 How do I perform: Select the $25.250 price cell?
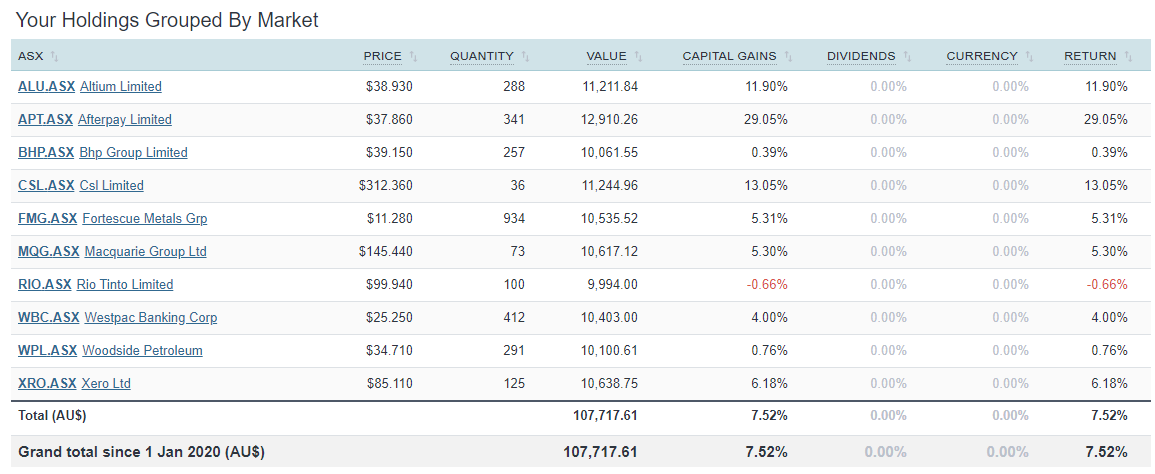click(390, 318)
